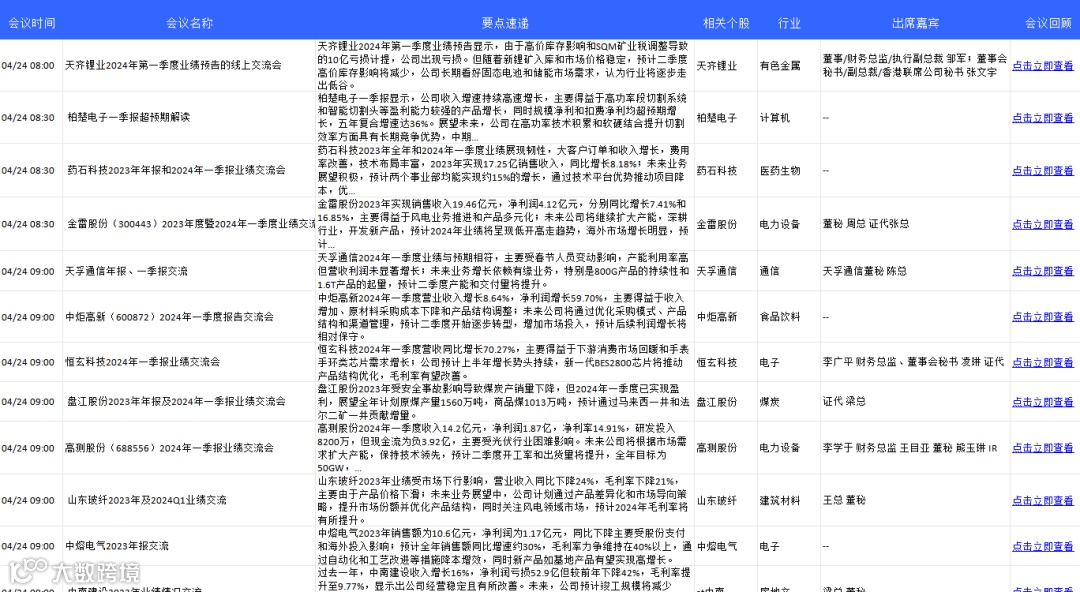Open 点击立即查看 link for 天齐锂业 meeting

point(1042,66)
